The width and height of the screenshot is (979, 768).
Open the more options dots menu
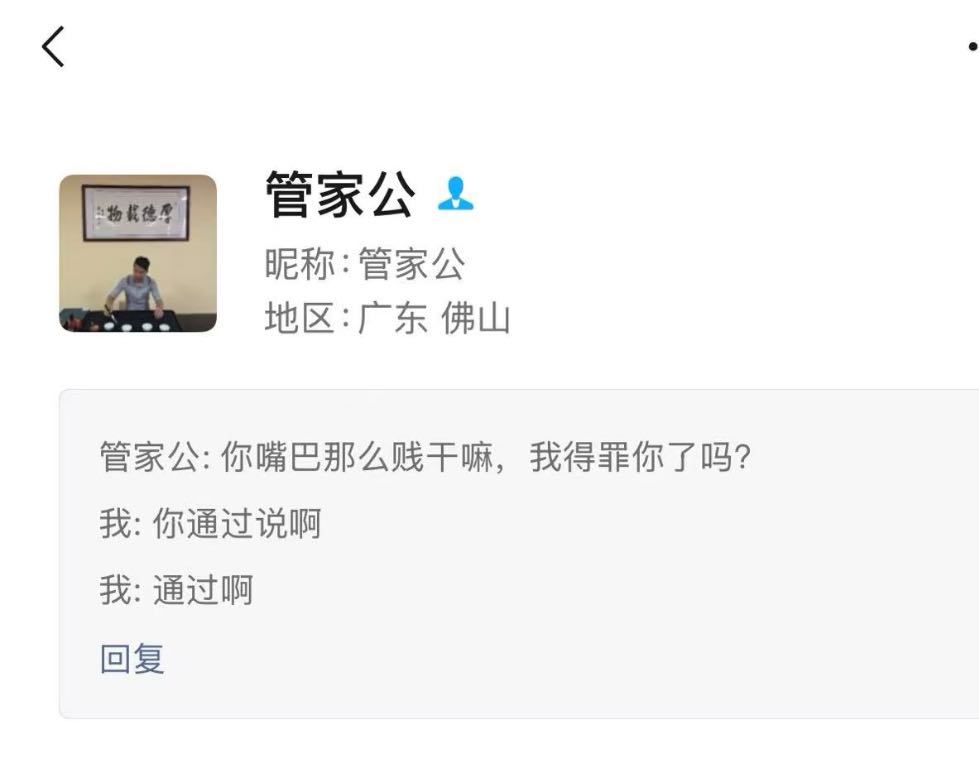(x=972, y=46)
